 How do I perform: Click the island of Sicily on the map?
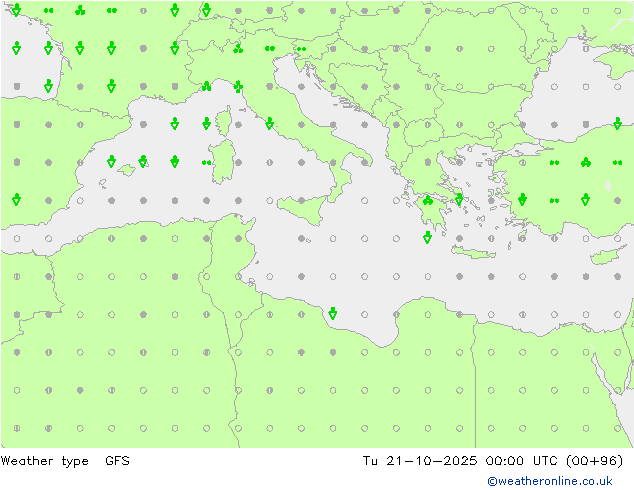[303, 209]
